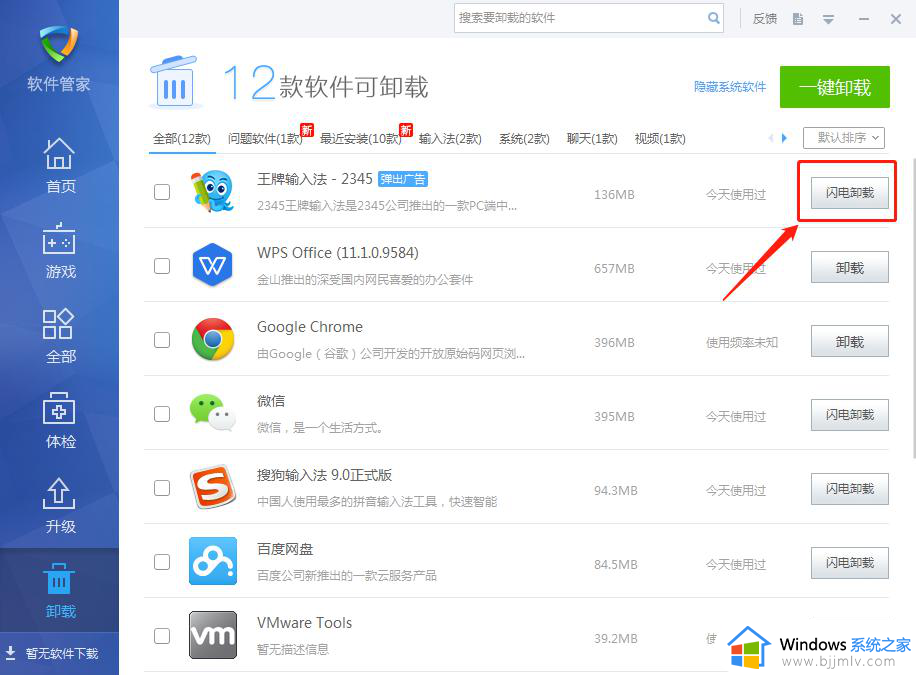Click 卸载 for Google Chrome

[849, 341]
